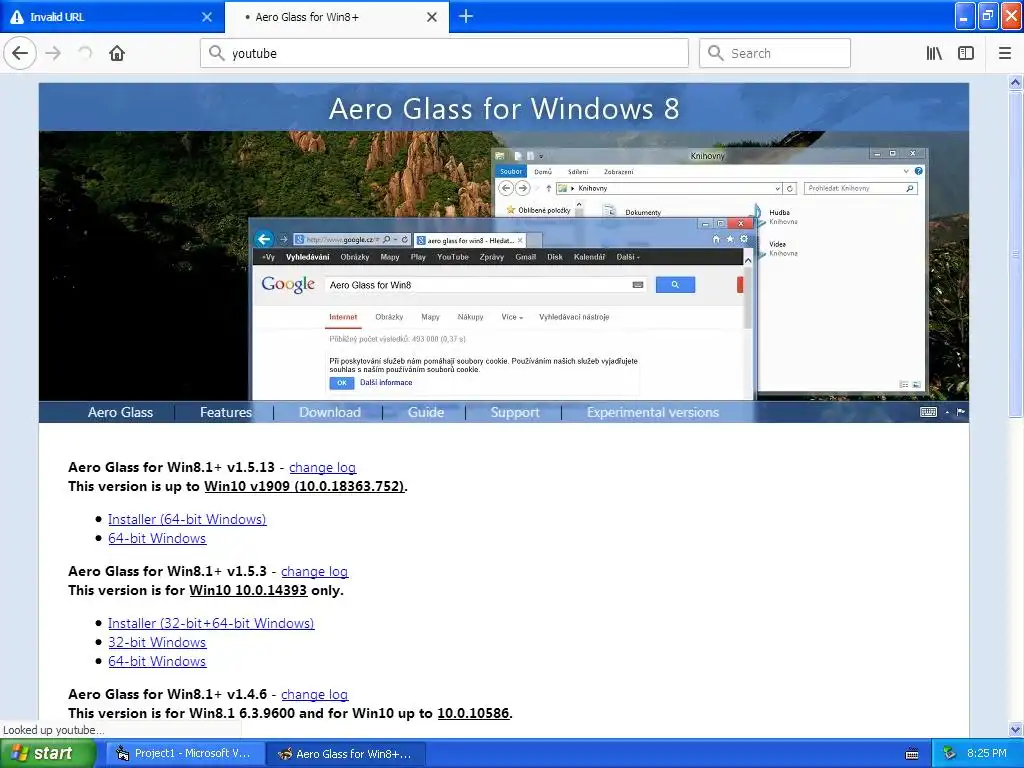Go back with the browser back arrow
Image resolution: width=1024 pixels, height=768 pixels.
pos(20,53)
